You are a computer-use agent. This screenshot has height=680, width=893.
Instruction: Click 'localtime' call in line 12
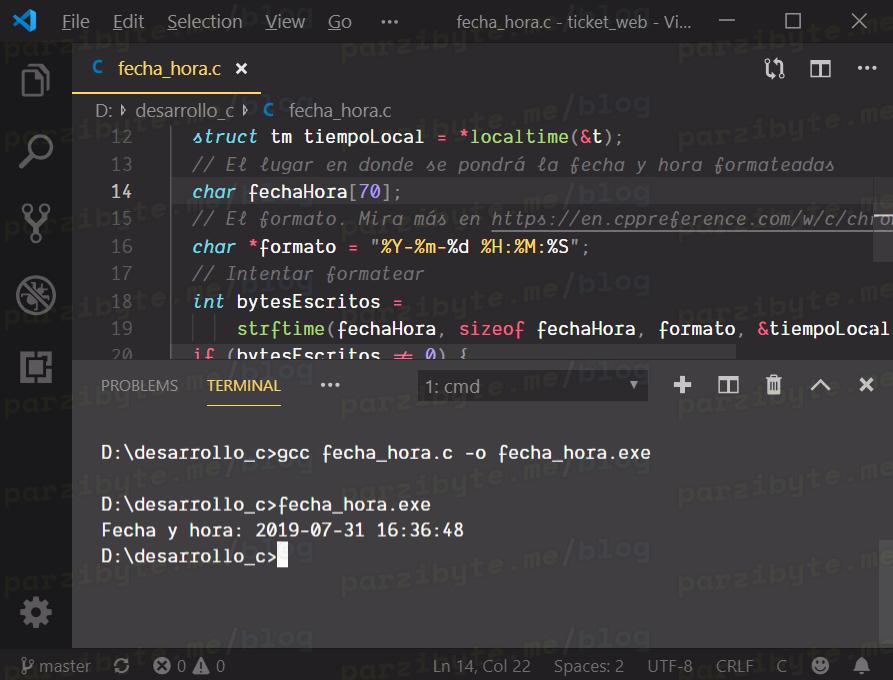point(519,137)
